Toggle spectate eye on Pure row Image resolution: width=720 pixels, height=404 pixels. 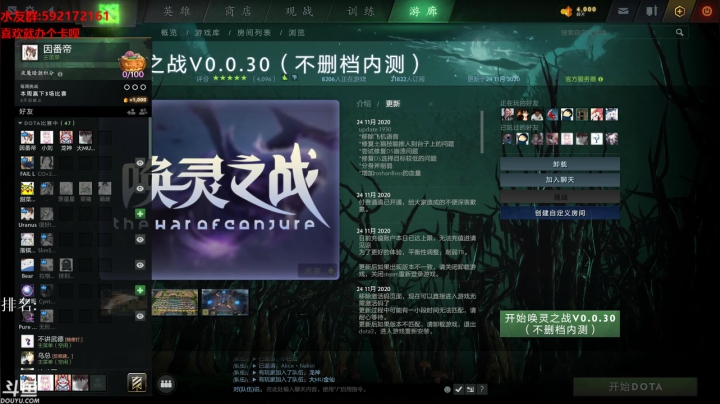point(140,316)
